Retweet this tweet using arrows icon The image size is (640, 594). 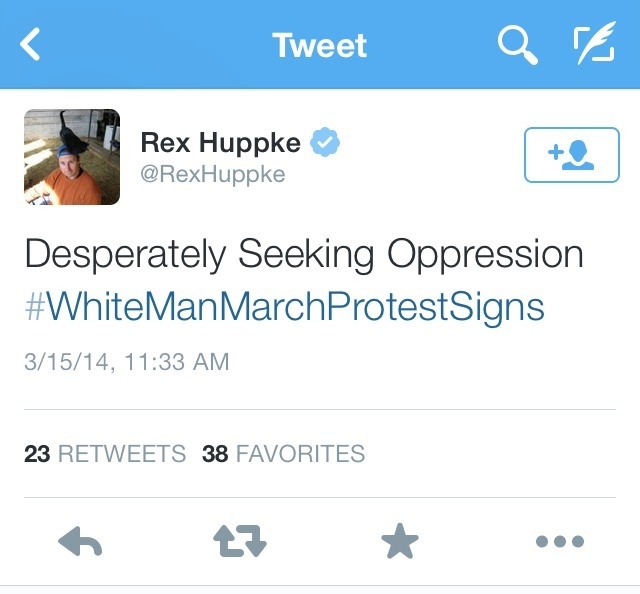[240, 542]
